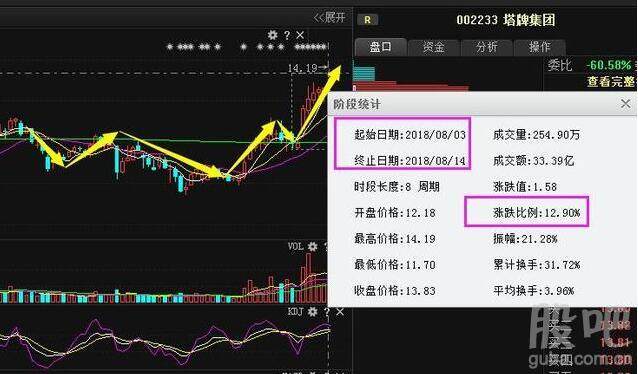Switch to the 盘口 tab
Viewport: 638px width, 374px height.
[x=380, y=47]
